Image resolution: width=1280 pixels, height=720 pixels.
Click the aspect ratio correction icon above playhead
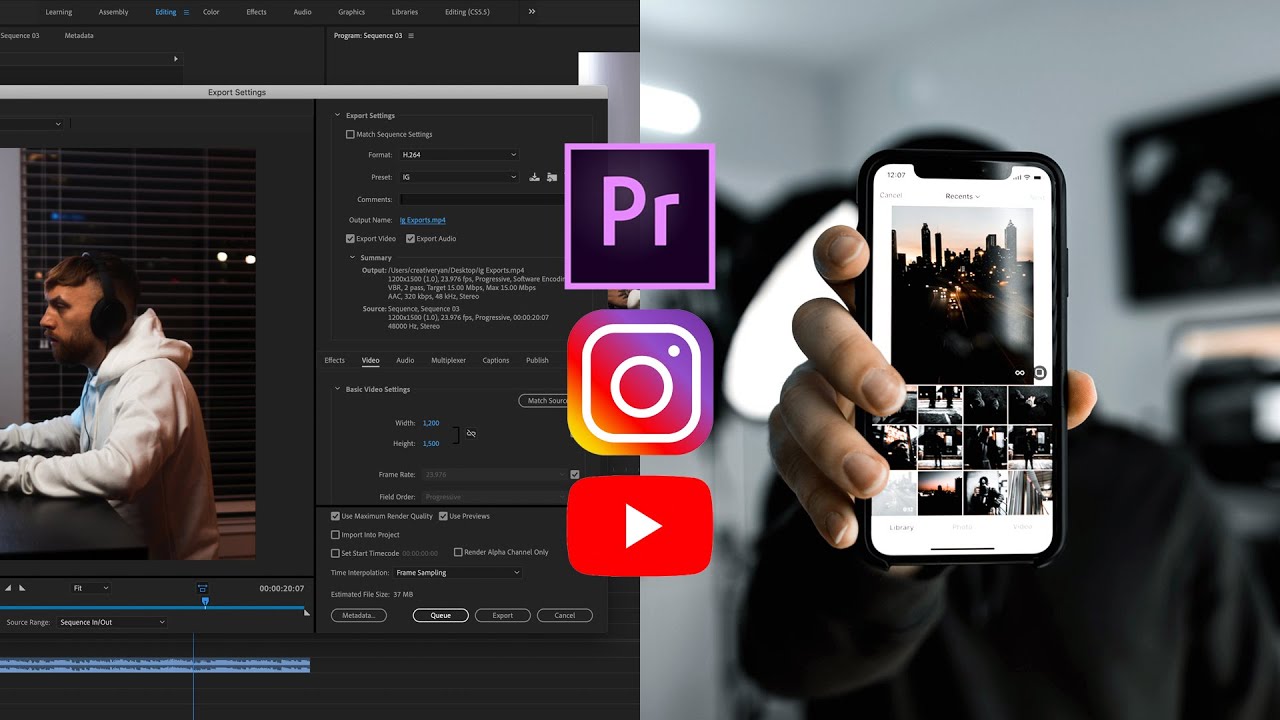203,588
